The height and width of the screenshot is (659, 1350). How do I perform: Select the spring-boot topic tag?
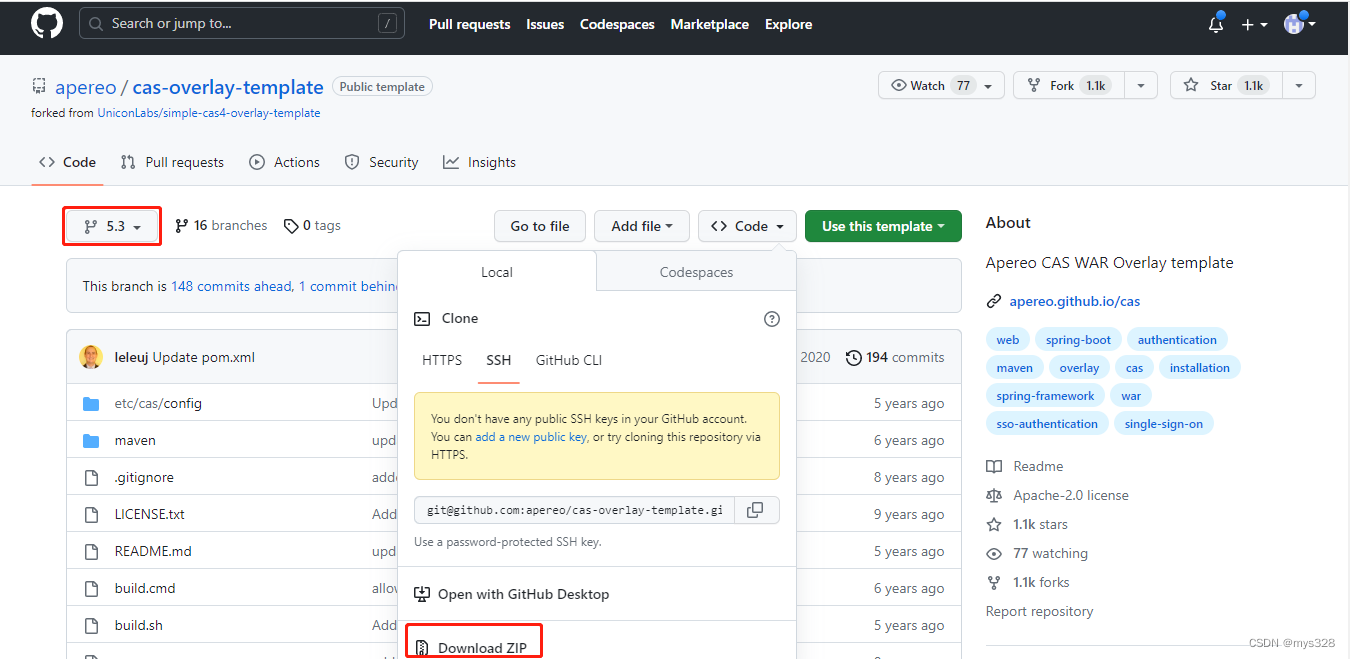coord(1078,340)
